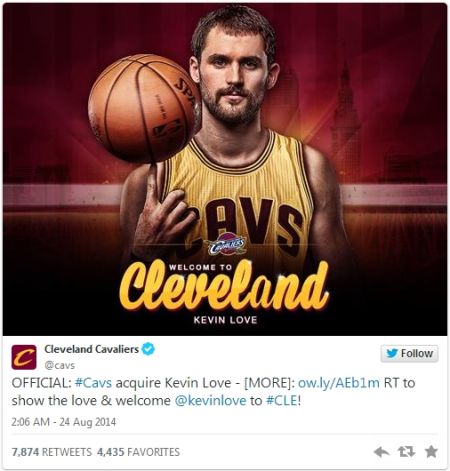
Task: Click the KEVIN LOVE caption in the image
Action: (x=225, y=320)
